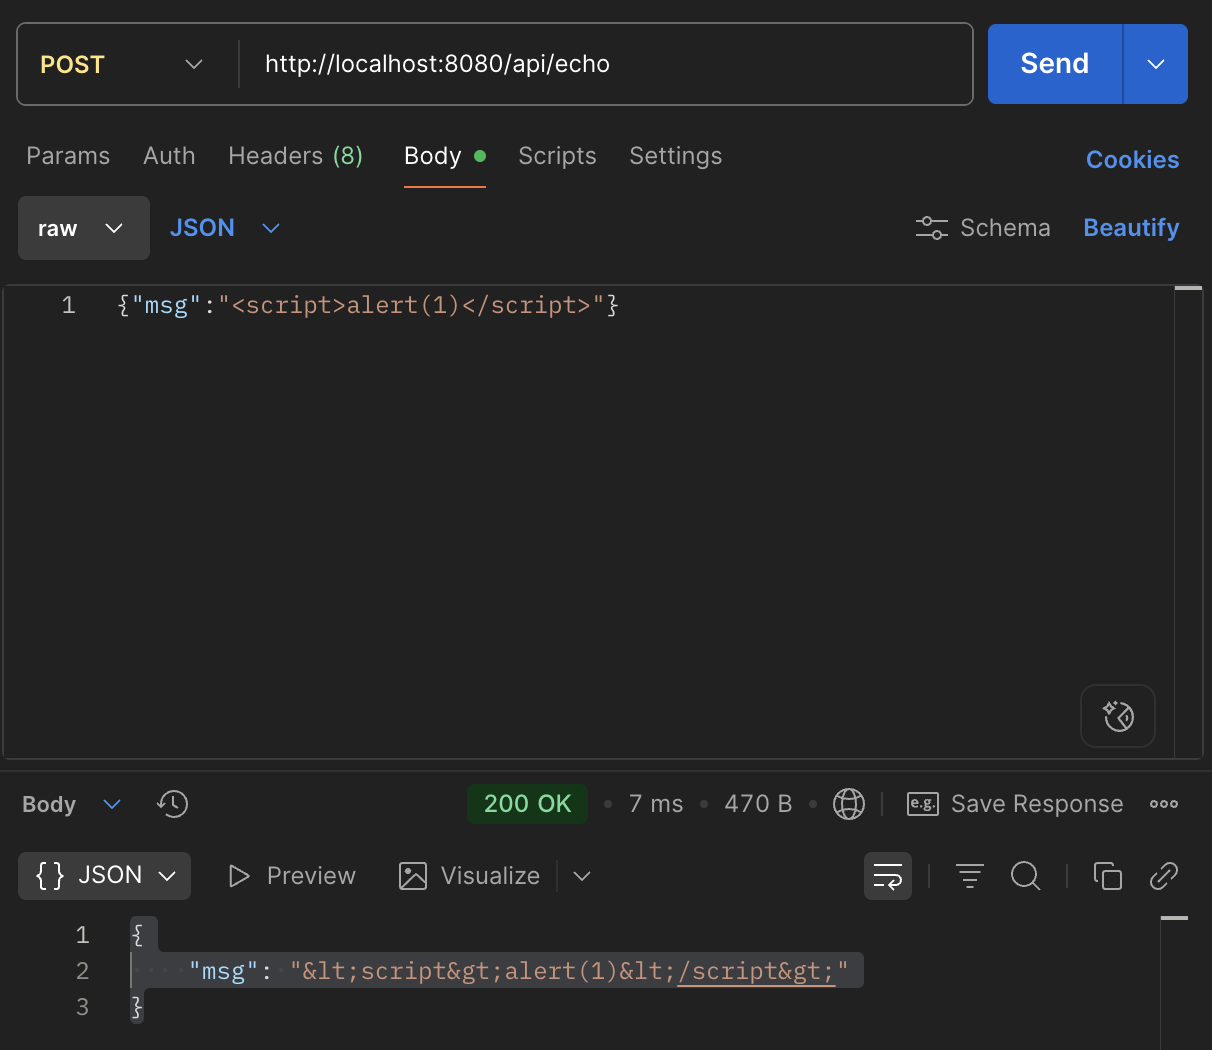Send the POST request
The image size is (1212, 1050).
tap(1055, 64)
